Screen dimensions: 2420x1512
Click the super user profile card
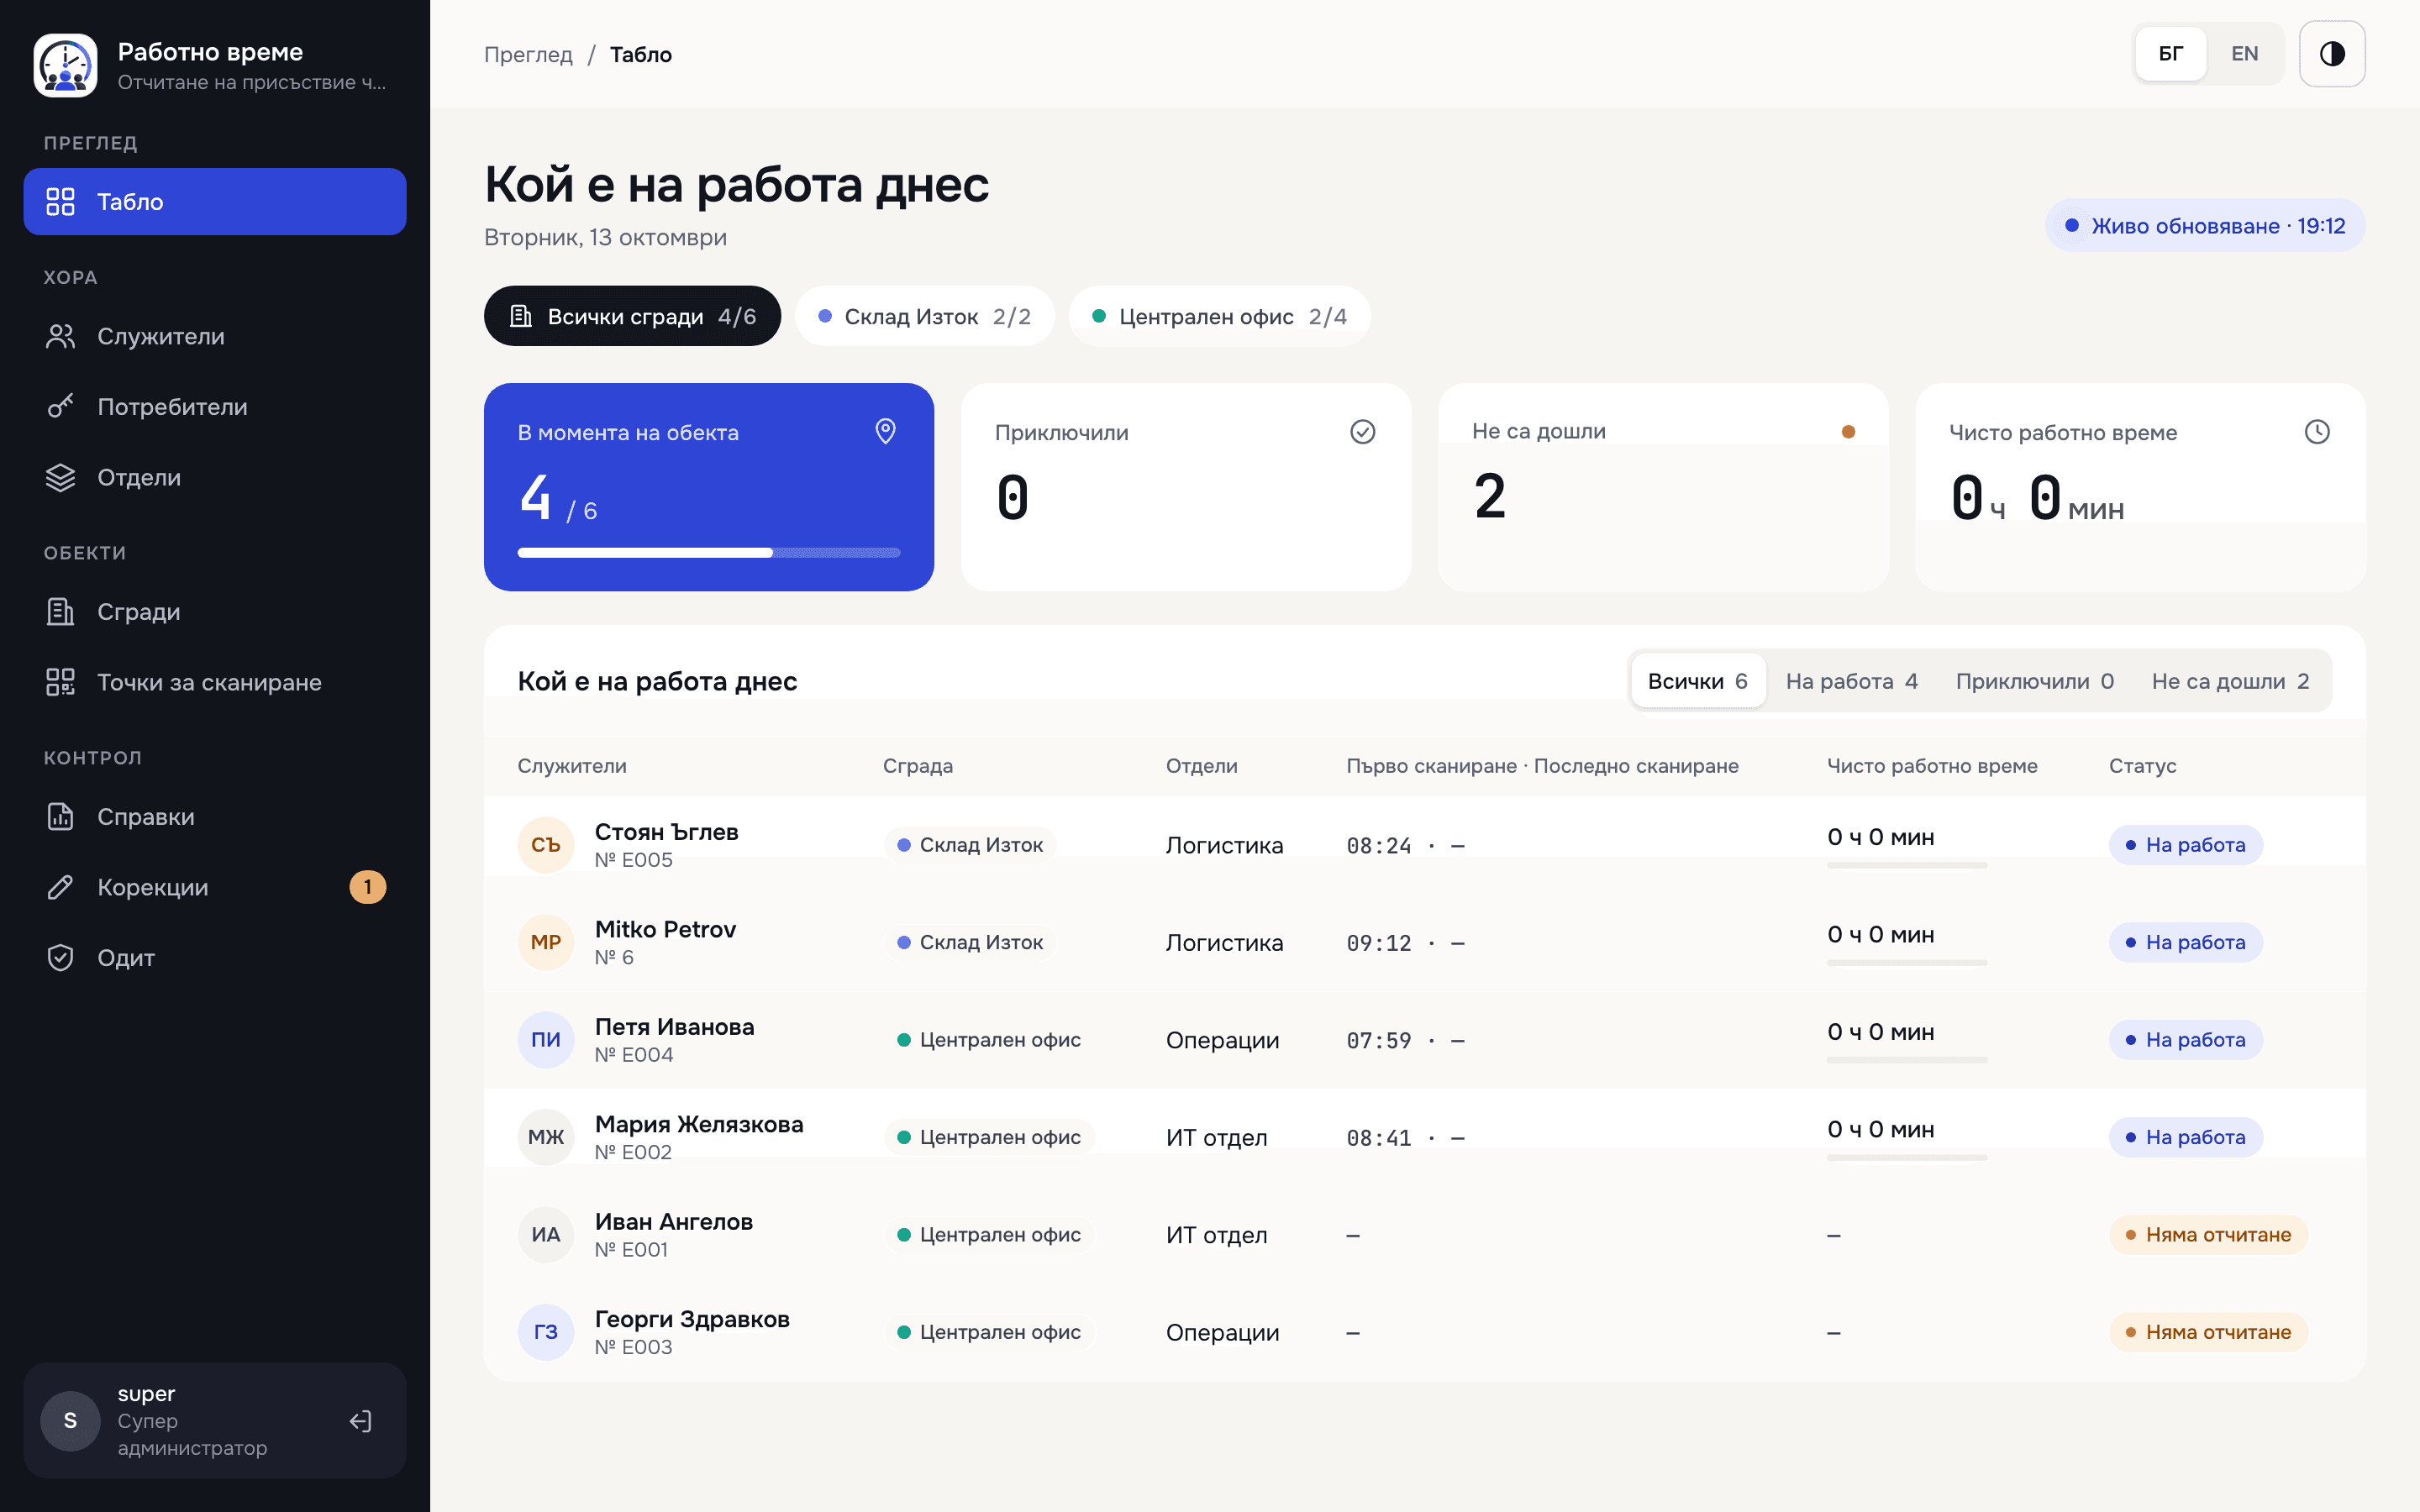[x=215, y=1420]
